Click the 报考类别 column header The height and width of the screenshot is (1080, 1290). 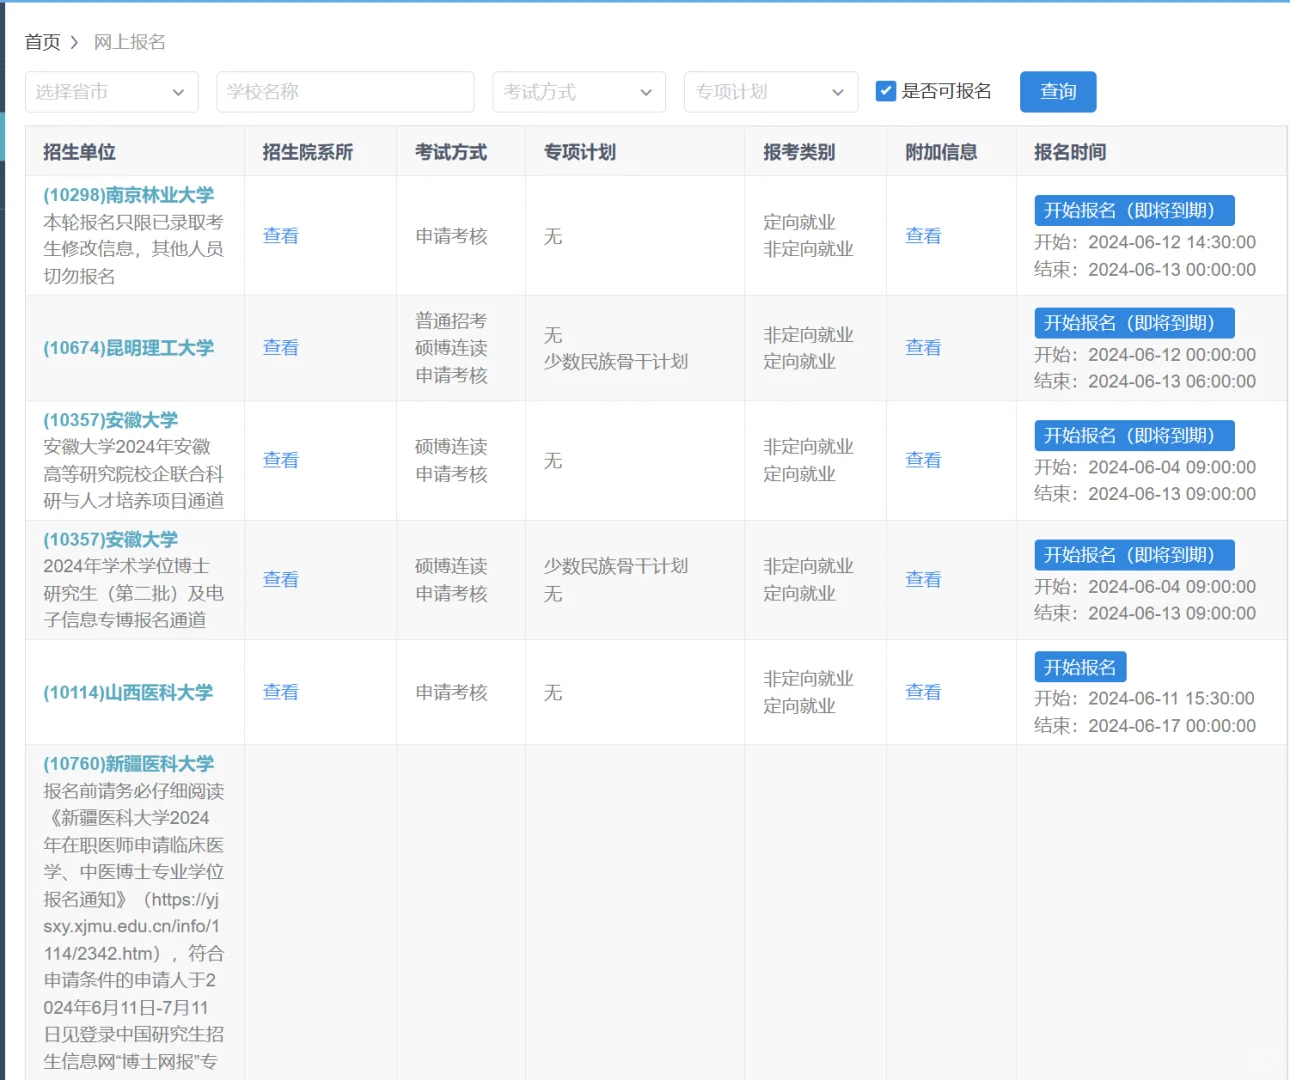click(x=799, y=152)
